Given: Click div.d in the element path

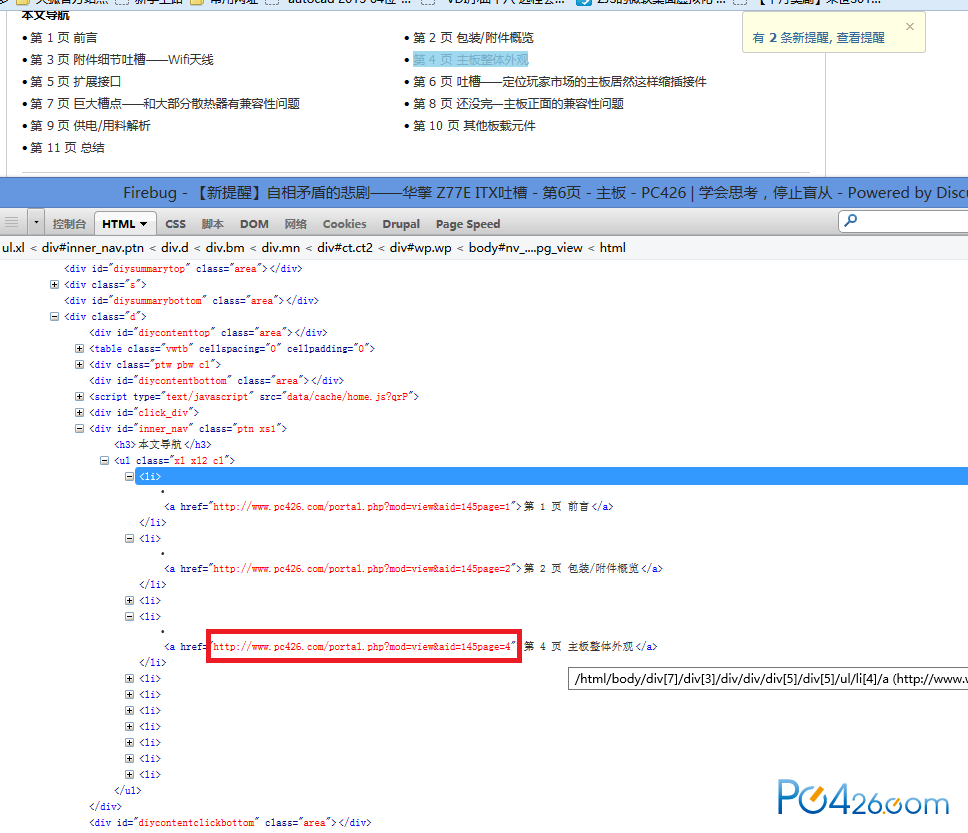Looking at the screenshot, I should pyautogui.click(x=175, y=248).
